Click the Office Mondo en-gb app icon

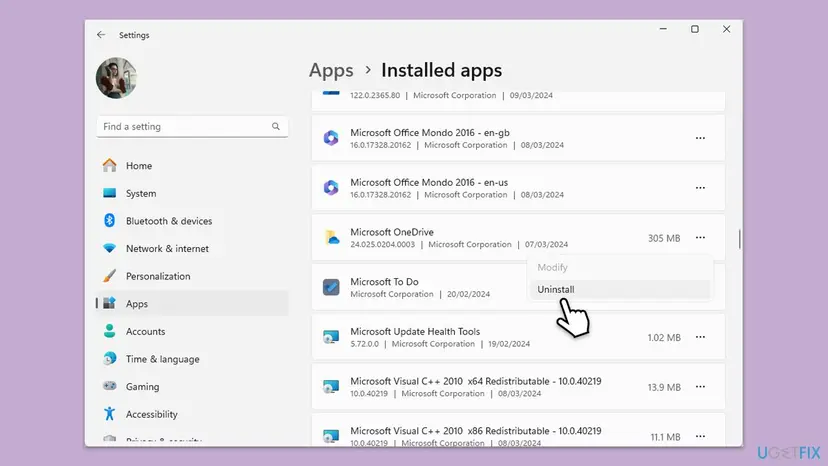[331, 138]
